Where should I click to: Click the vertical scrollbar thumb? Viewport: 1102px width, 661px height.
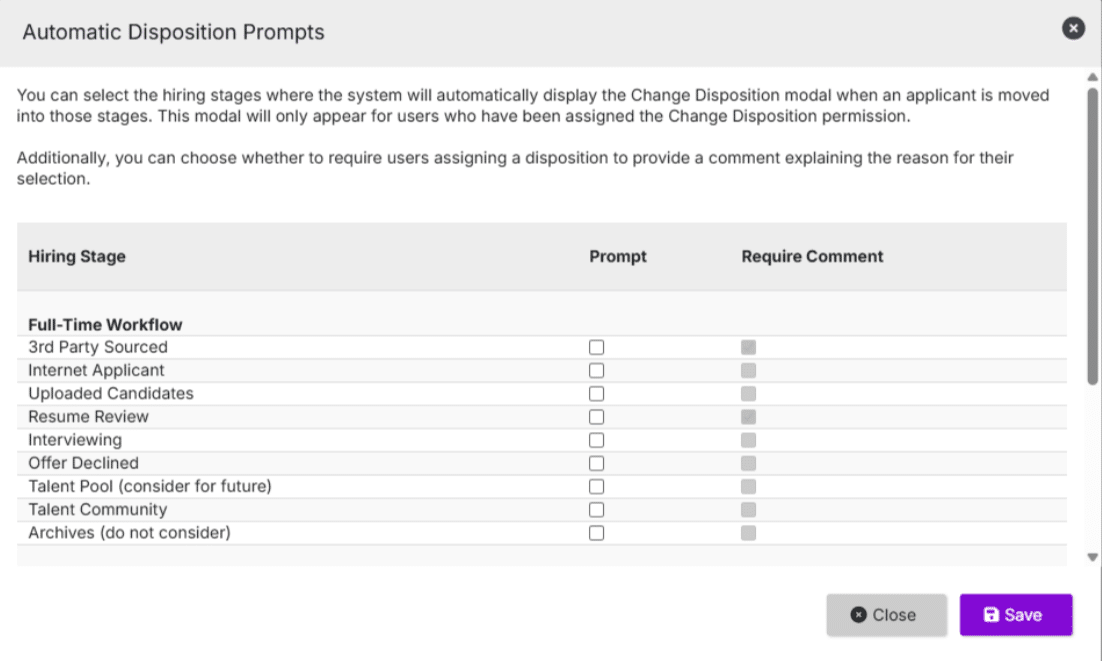[x=1092, y=235]
